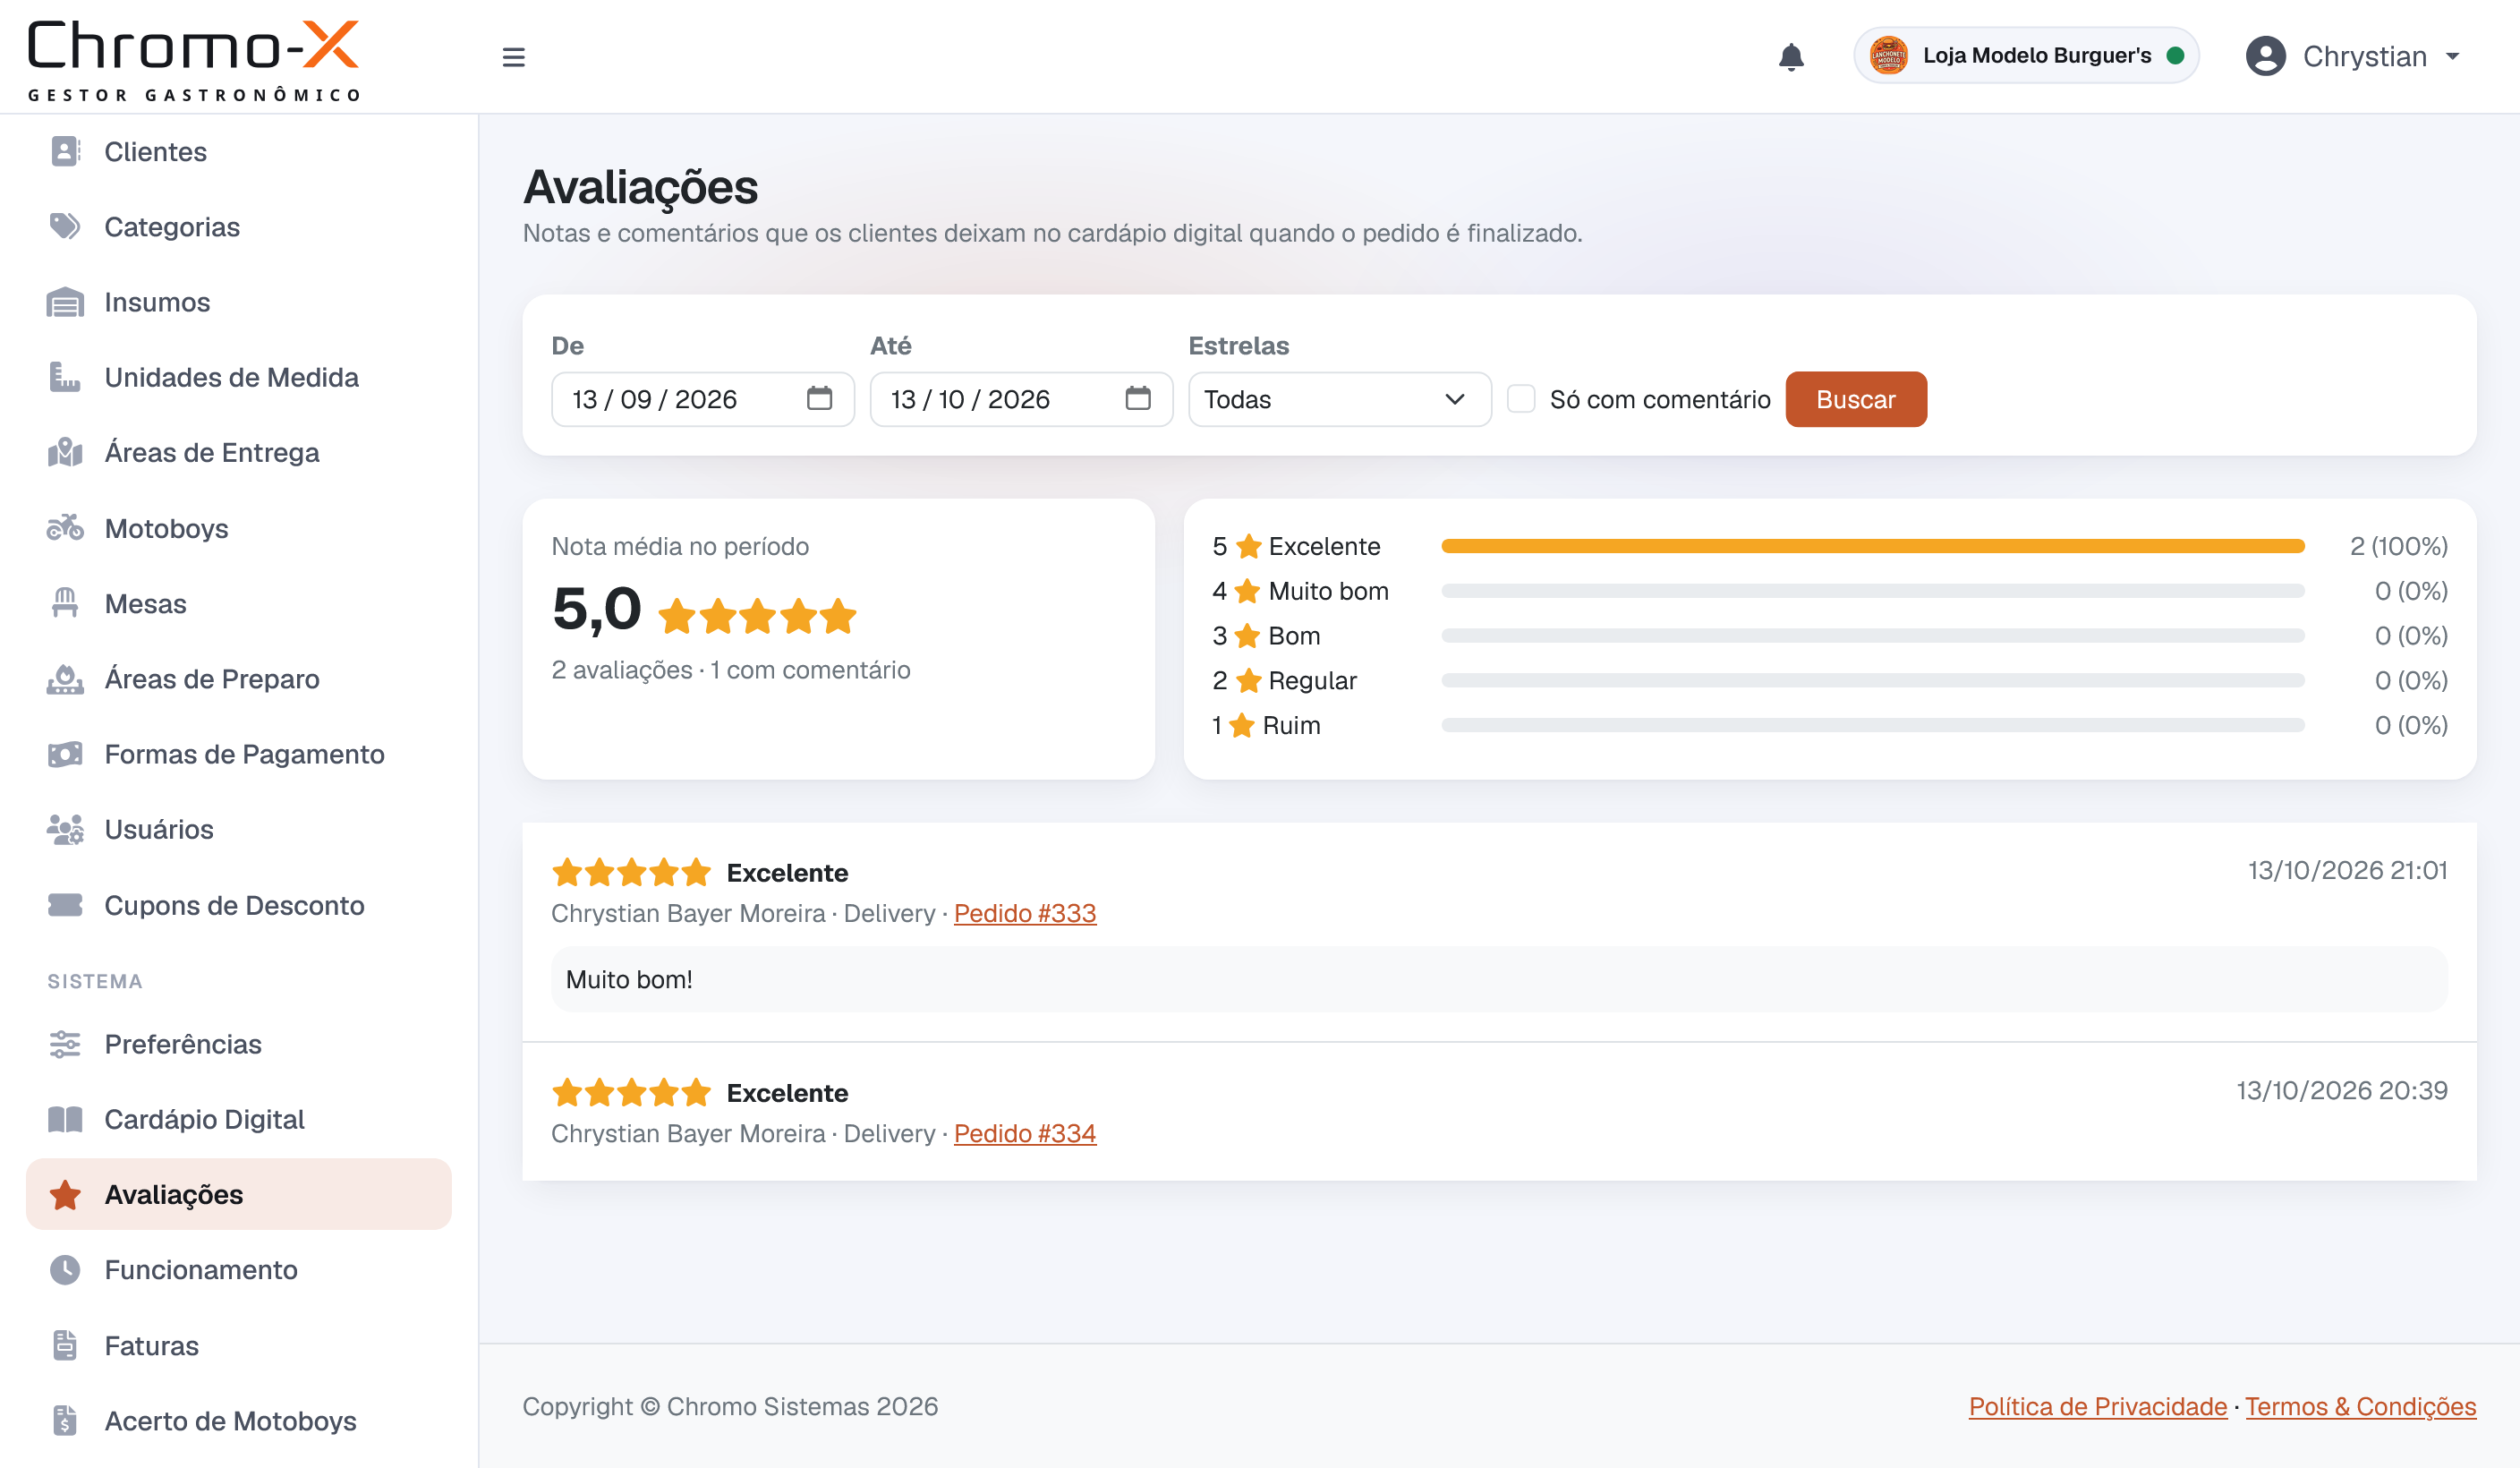This screenshot has height=1468, width=2520.
Task: Enable the Só com comentário checkbox
Action: [1521, 399]
